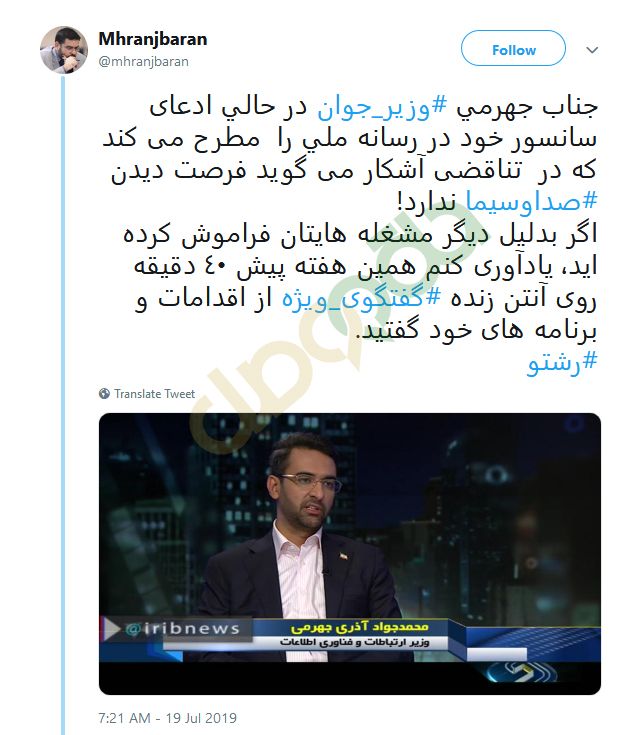Open the tweet options chevron menu
The height and width of the screenshot is (735, 637).
592,50
